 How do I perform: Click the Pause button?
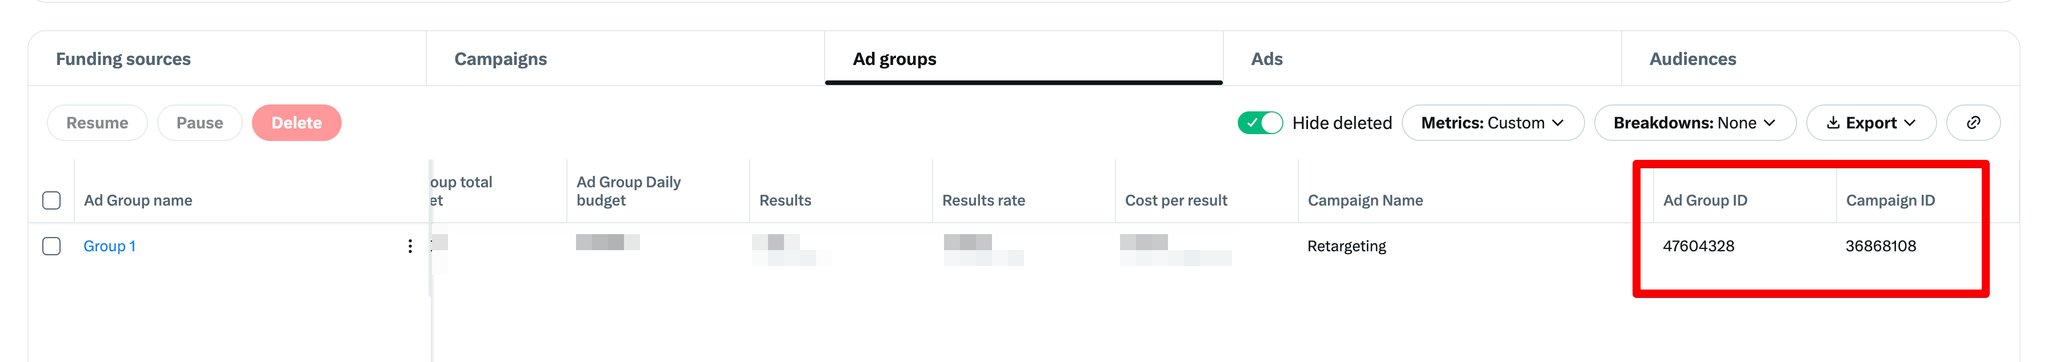pyautogui.click(x=200, y=123)
